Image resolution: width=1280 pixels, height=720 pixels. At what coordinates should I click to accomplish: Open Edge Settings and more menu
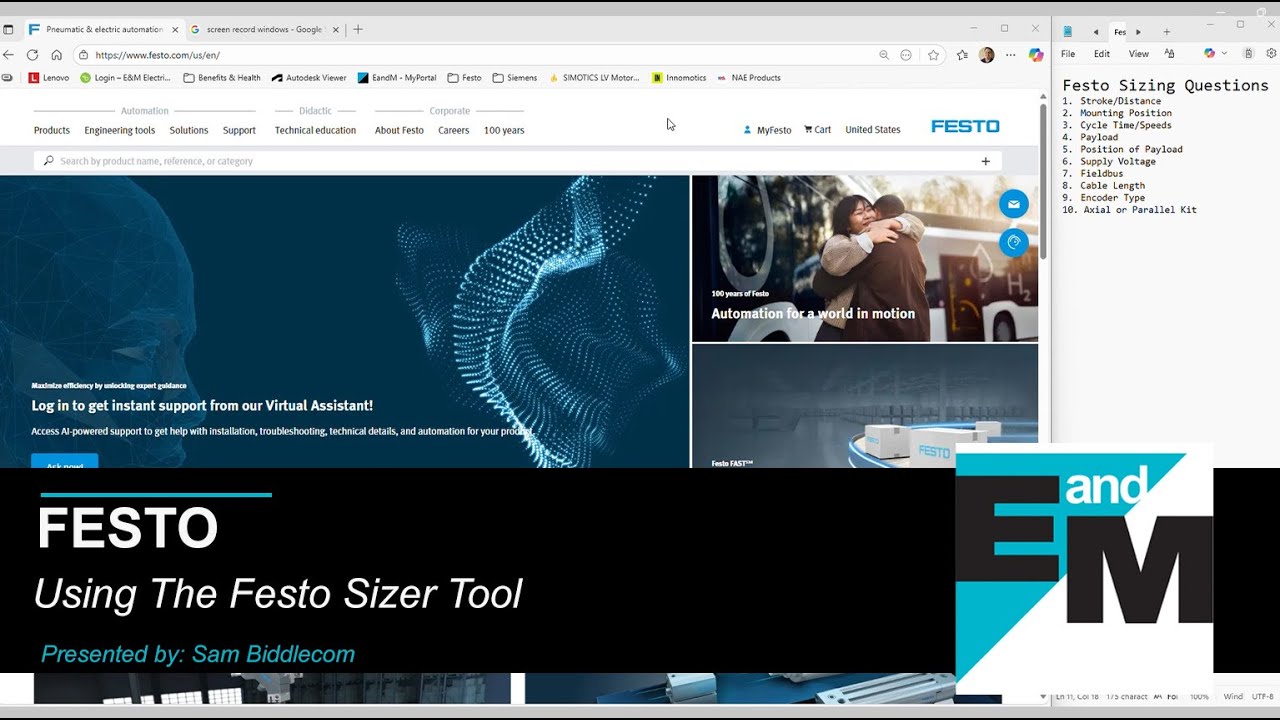point(1011,55)
